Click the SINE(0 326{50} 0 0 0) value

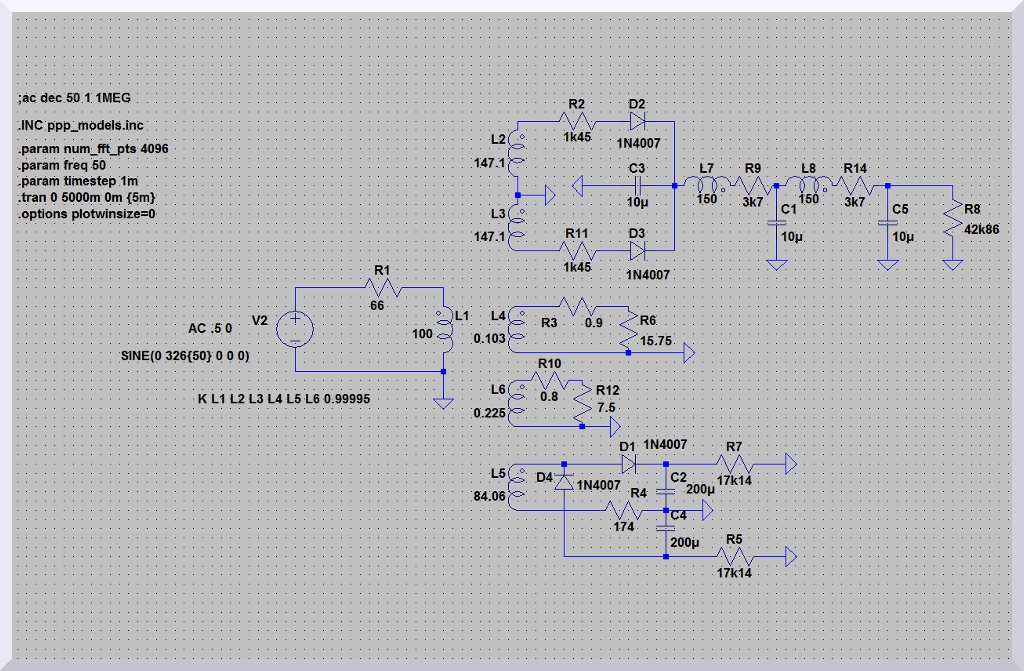pyautogui.click(x=184, y=356)
